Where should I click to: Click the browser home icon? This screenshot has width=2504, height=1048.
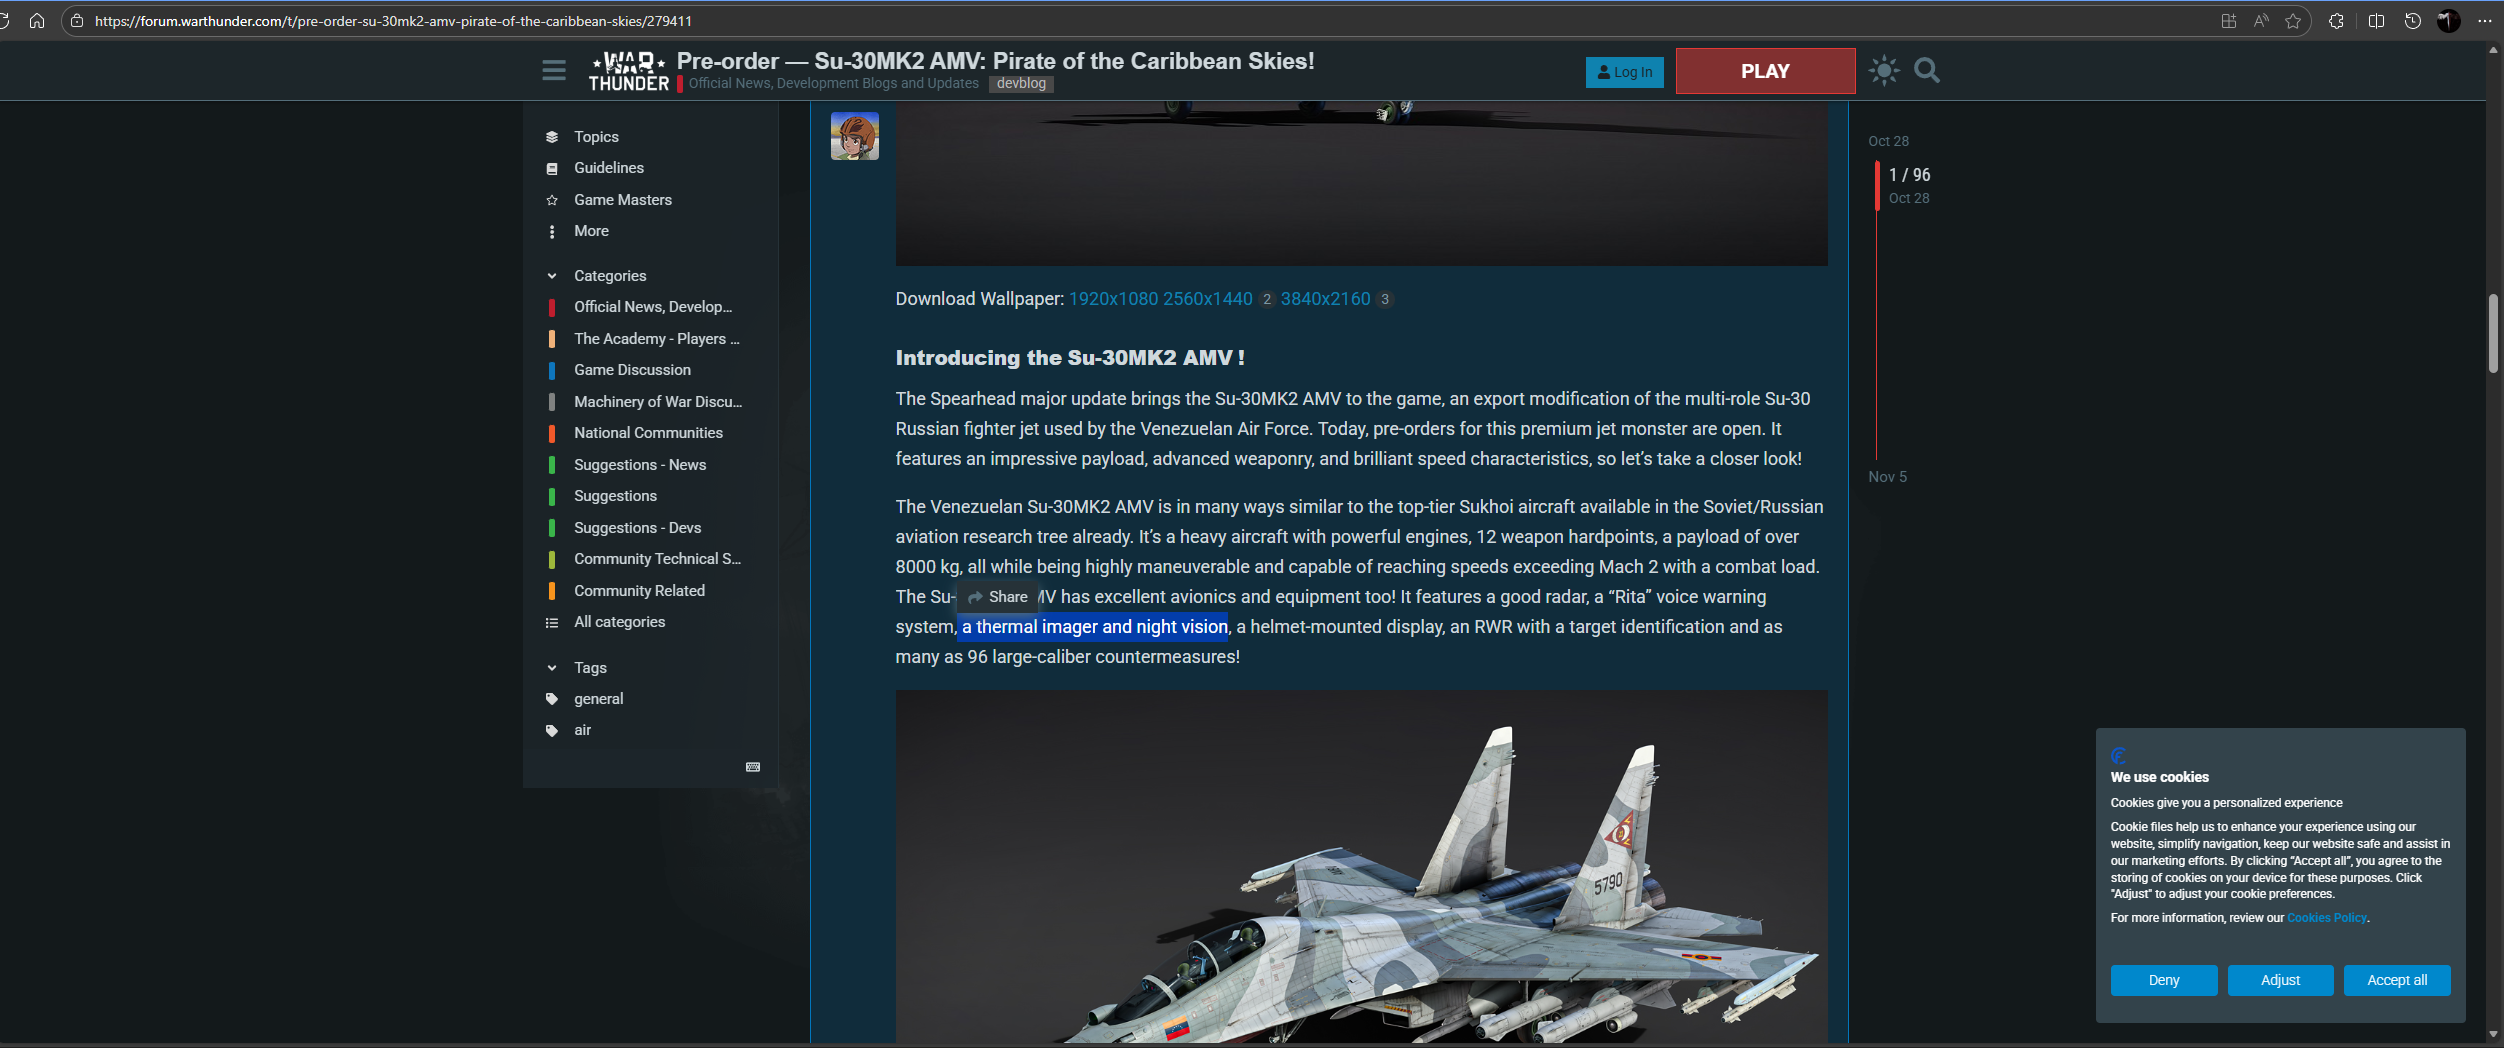[x=37, y=21]
